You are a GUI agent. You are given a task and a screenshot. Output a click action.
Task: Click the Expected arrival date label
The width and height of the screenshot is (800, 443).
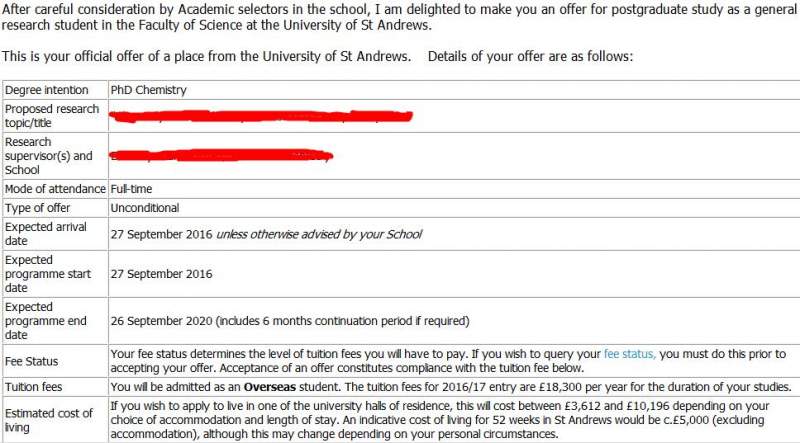click(x=47, y=234)
